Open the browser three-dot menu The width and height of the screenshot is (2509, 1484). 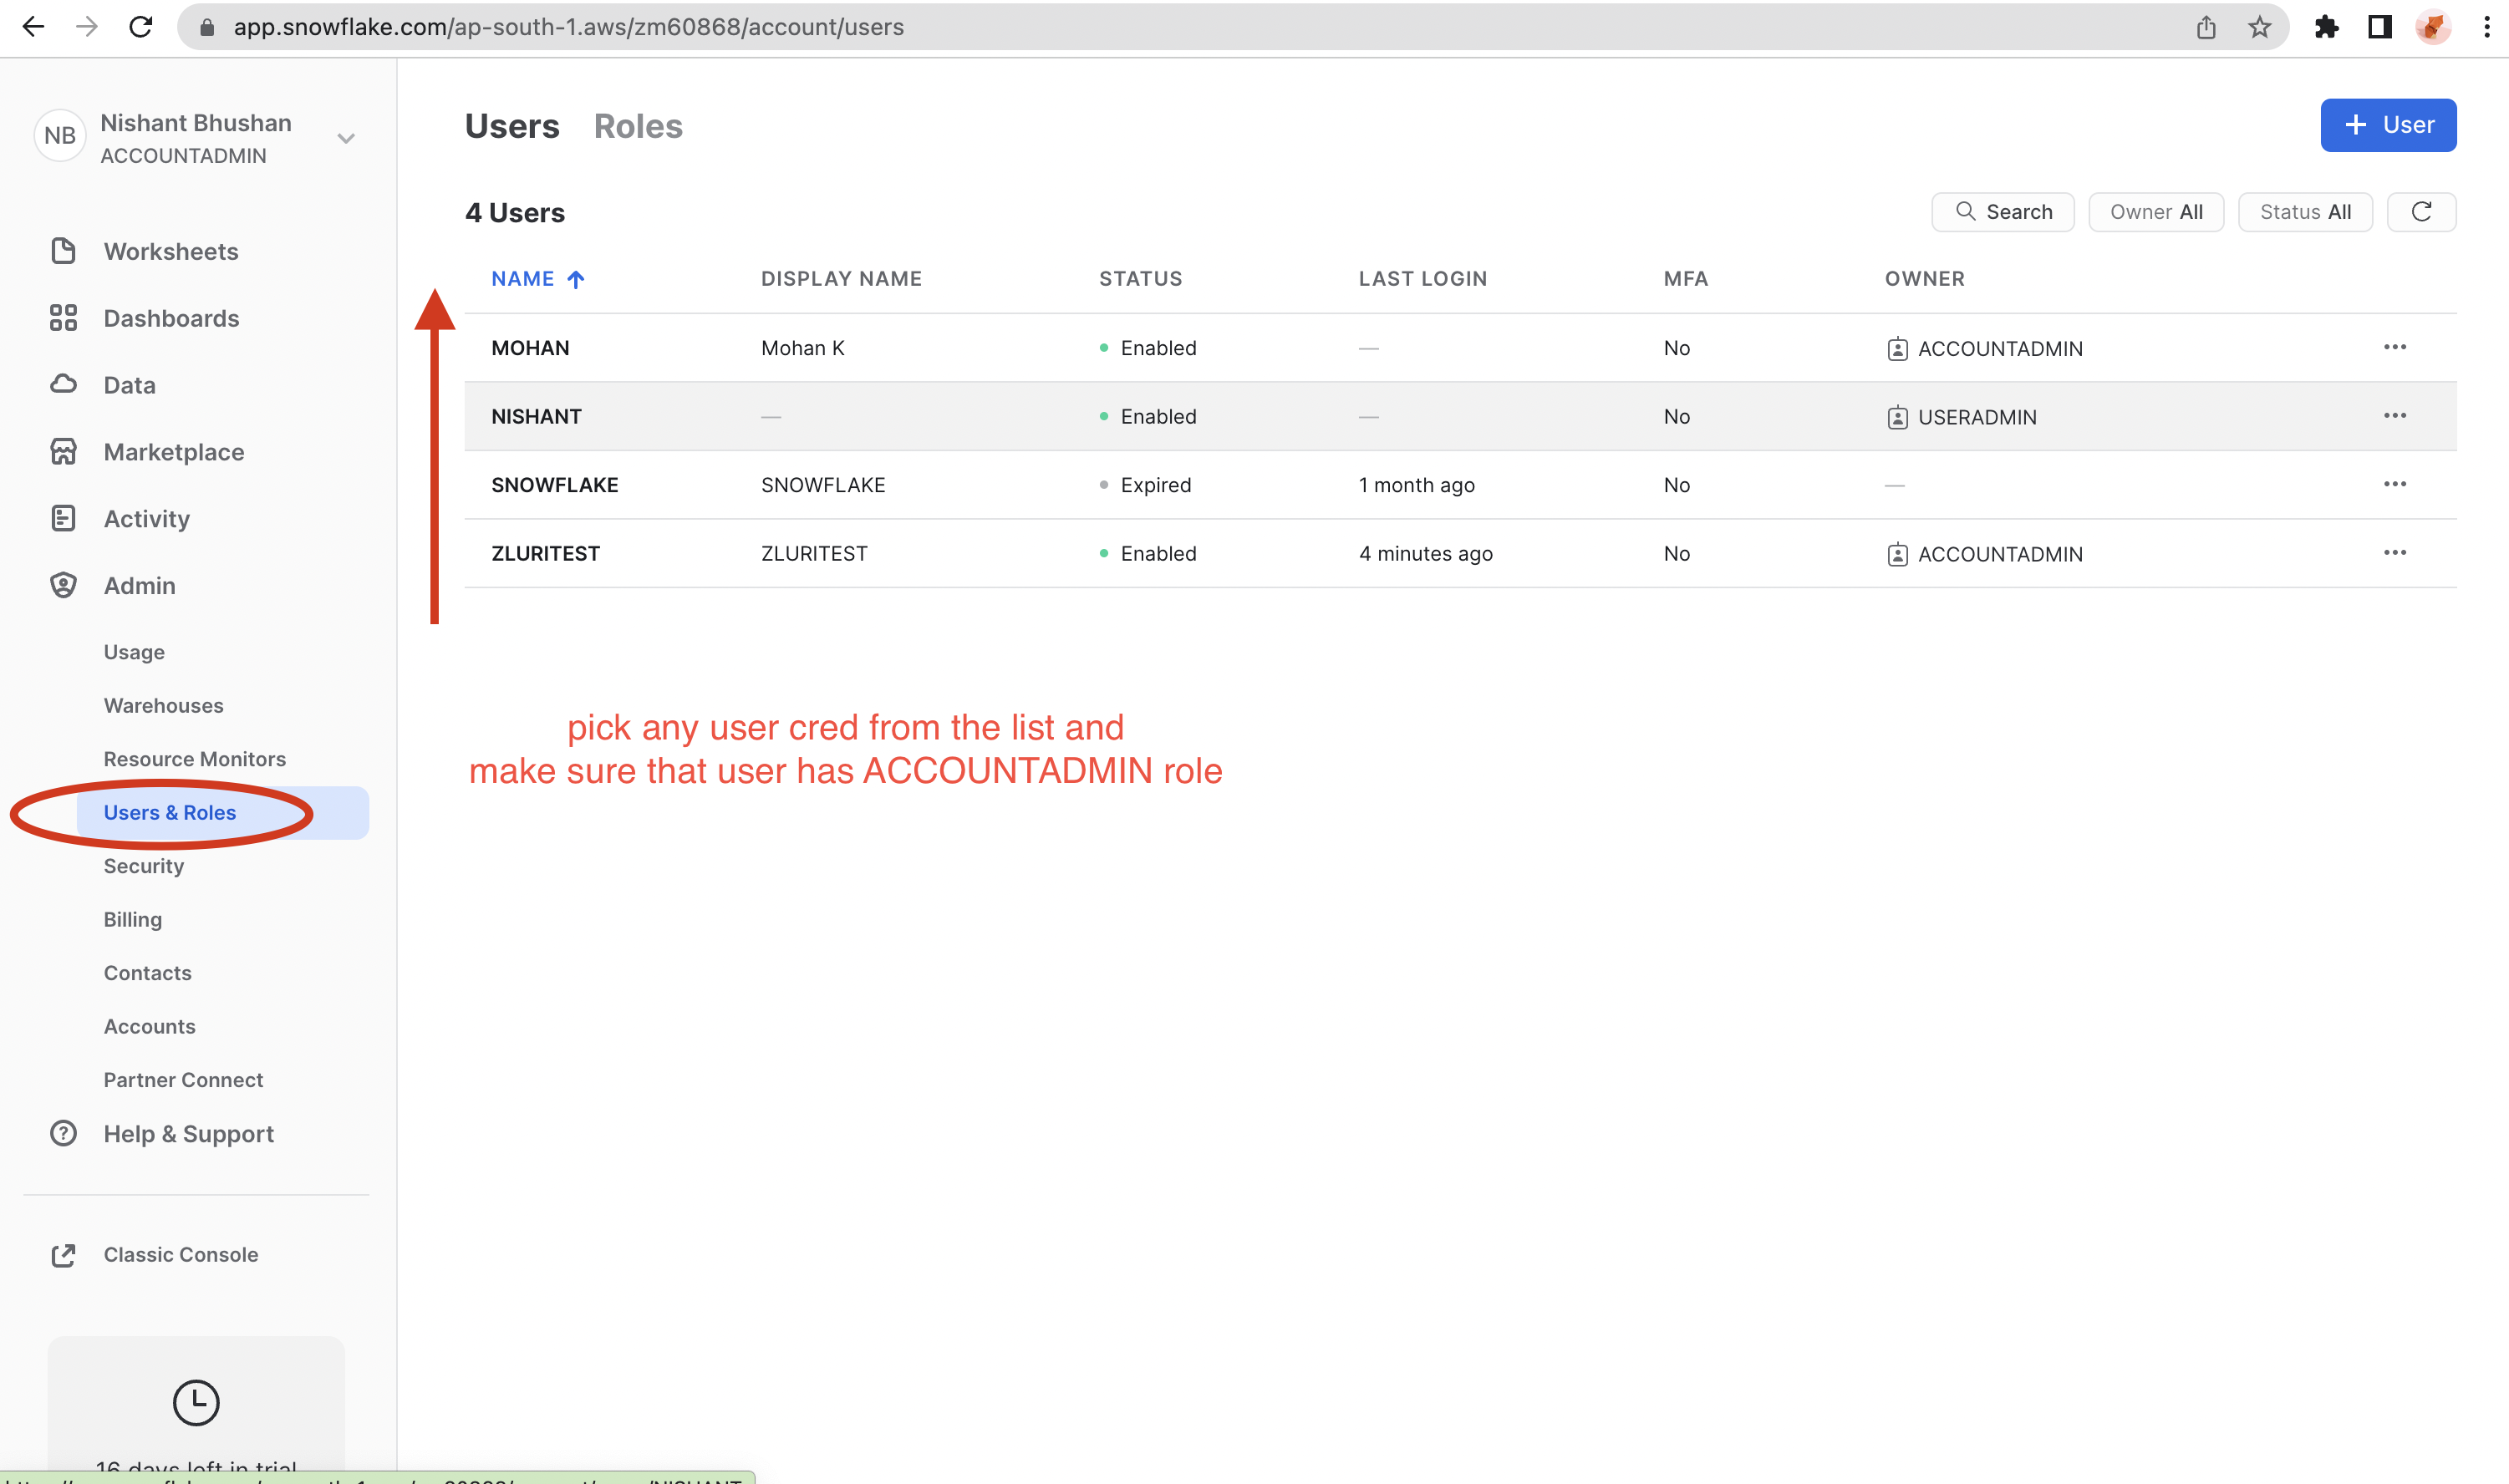tap(2486, 27)
